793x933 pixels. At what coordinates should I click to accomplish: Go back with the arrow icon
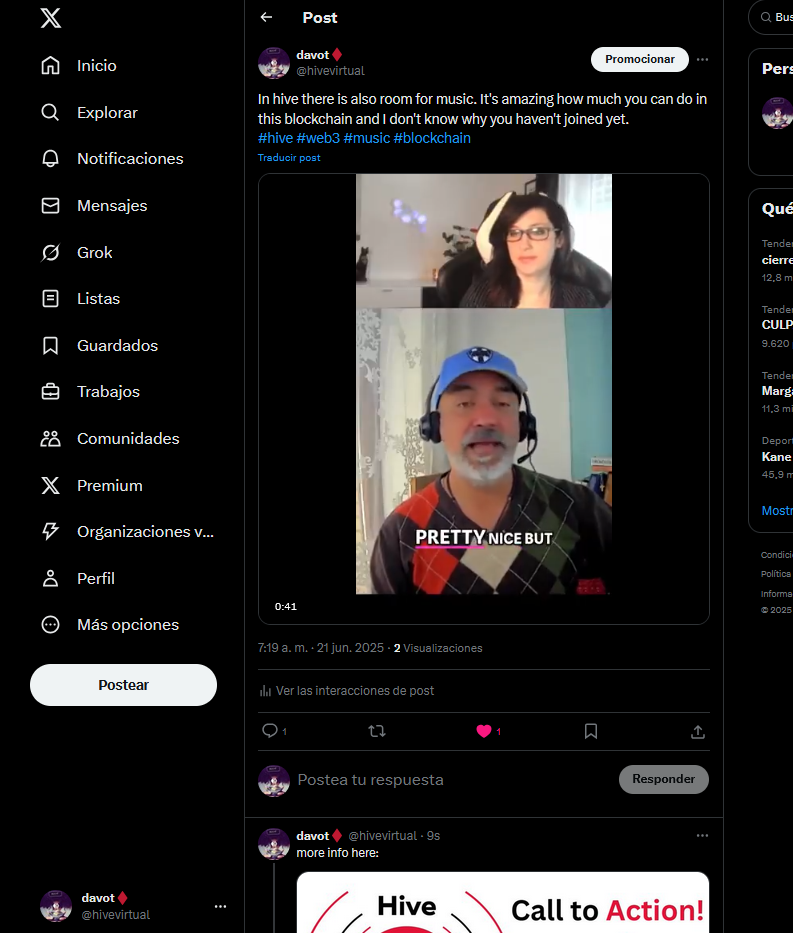267,17
